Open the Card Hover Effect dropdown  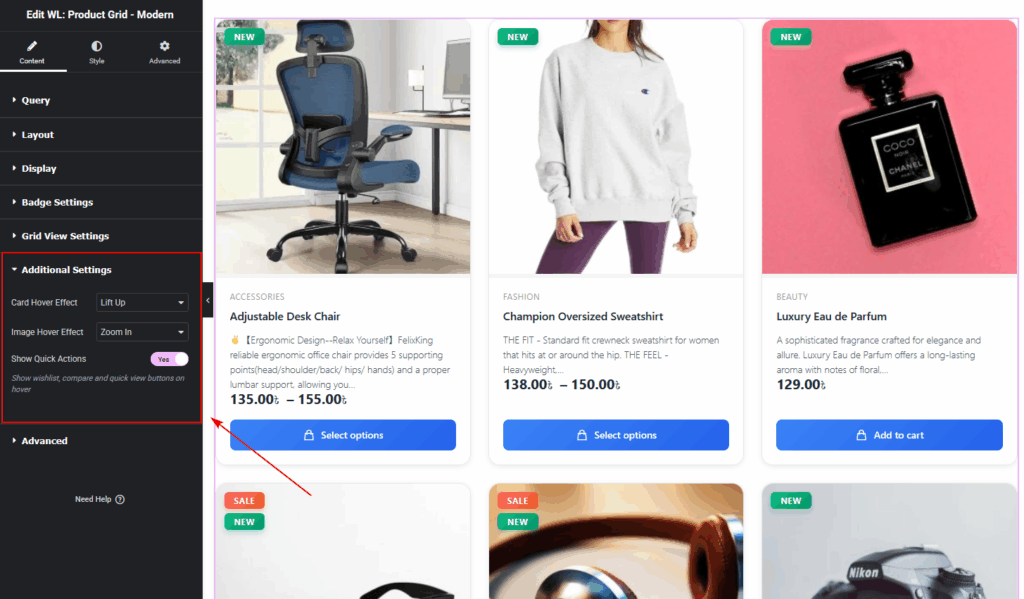point(142,302)
